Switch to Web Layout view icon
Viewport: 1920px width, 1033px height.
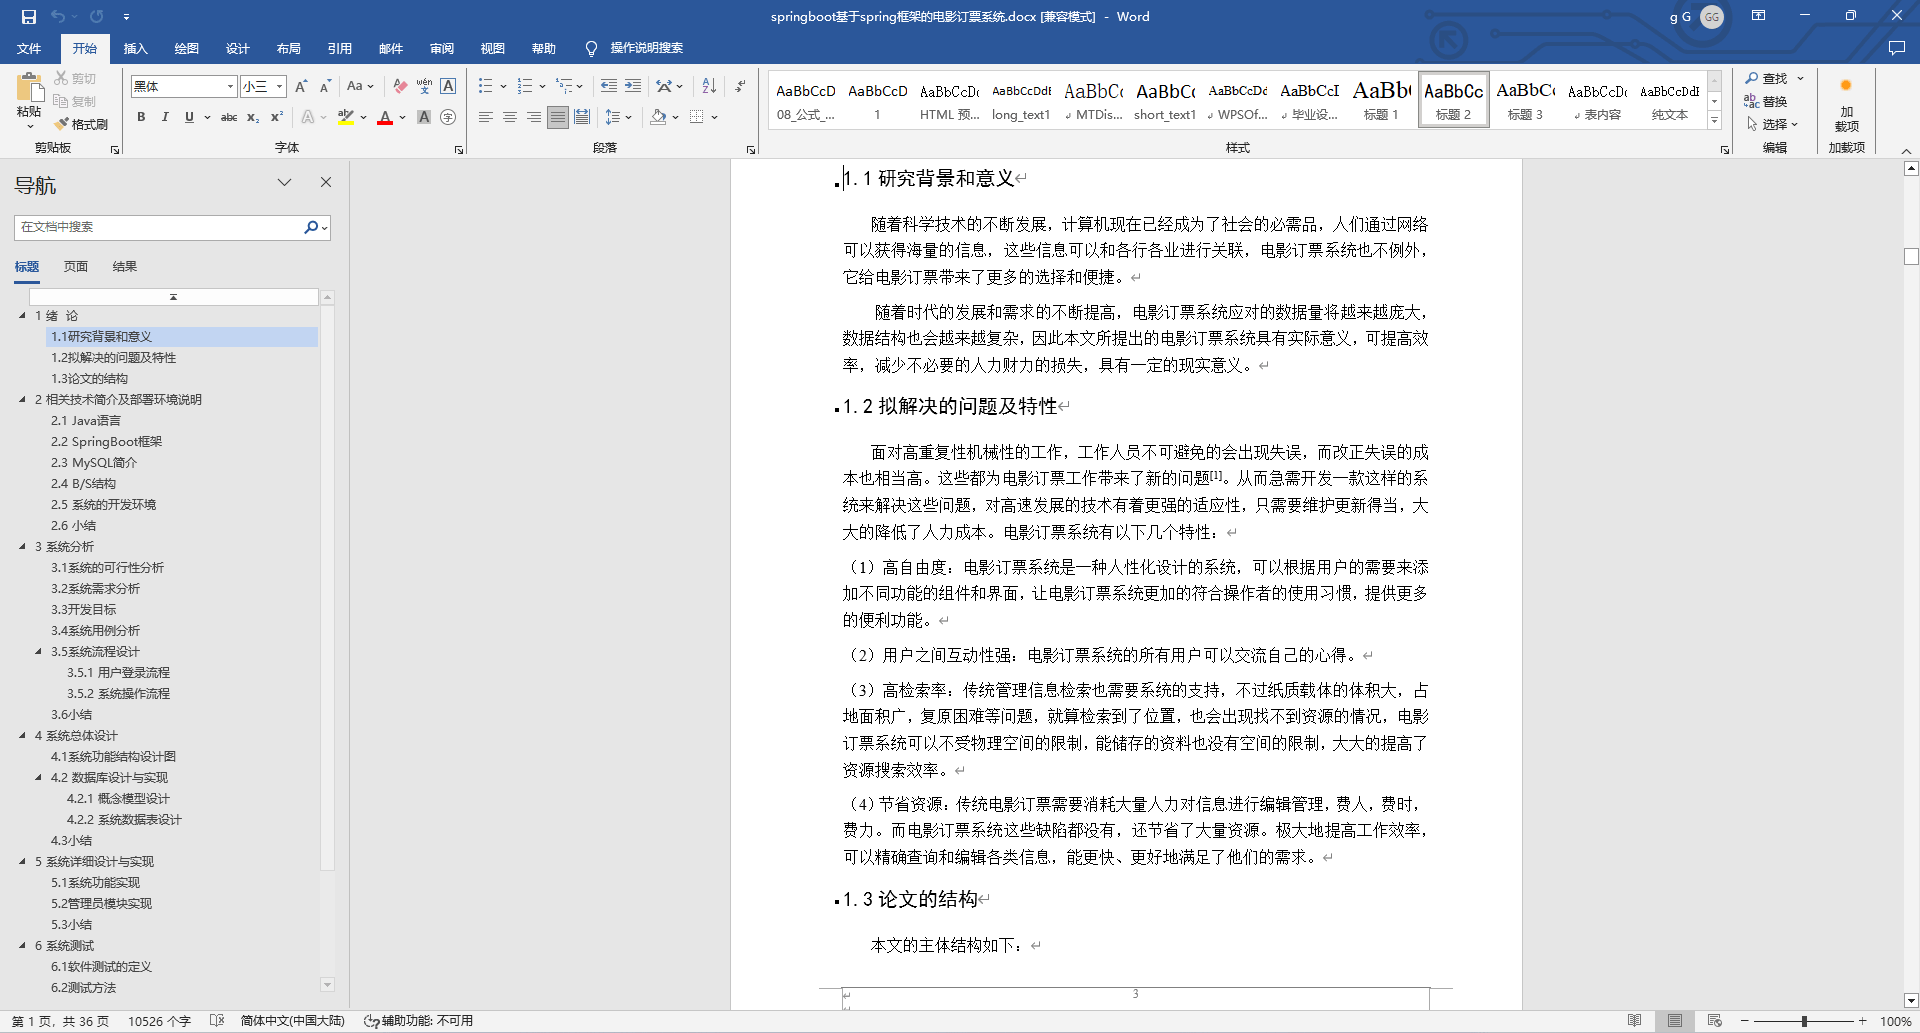[x=1715, y=1021]
